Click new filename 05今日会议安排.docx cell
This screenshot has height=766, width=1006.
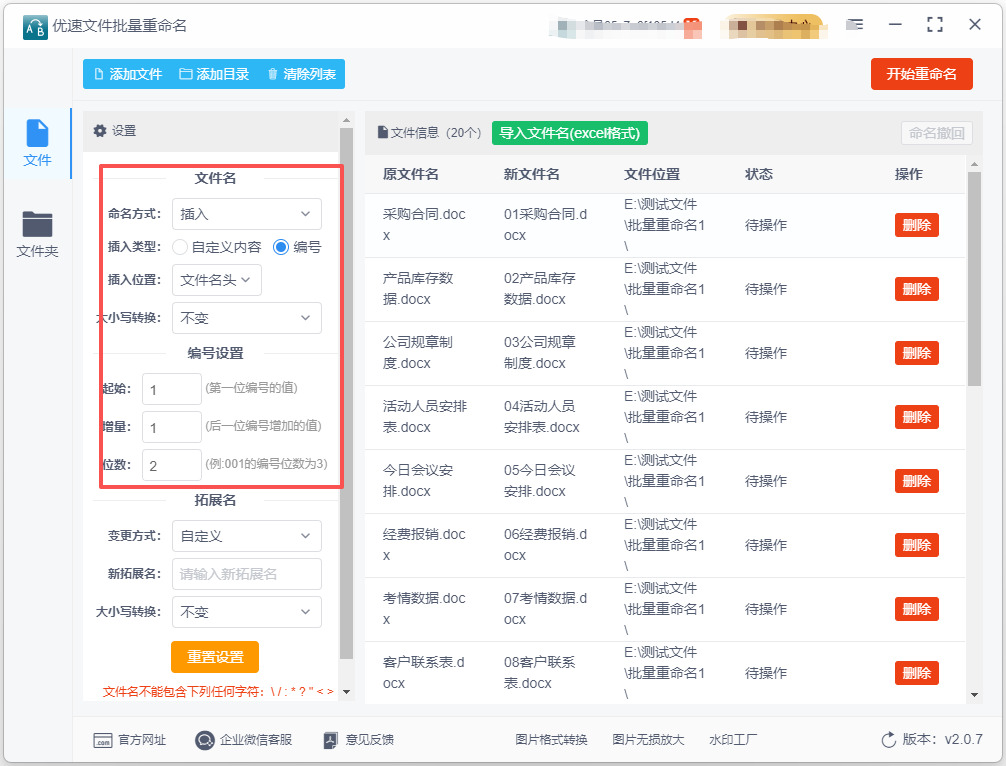point(540,481)
